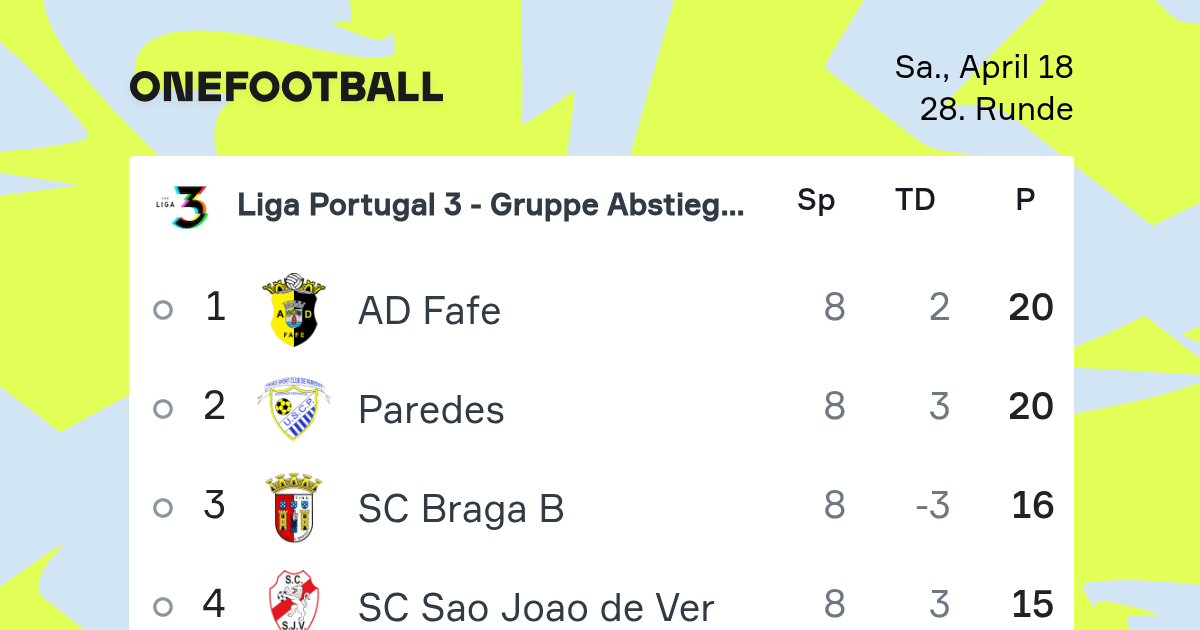Click the 28. Runde round label
Image resolution: width=1200 pixels, height=630 pixels.
click(996, 109)
